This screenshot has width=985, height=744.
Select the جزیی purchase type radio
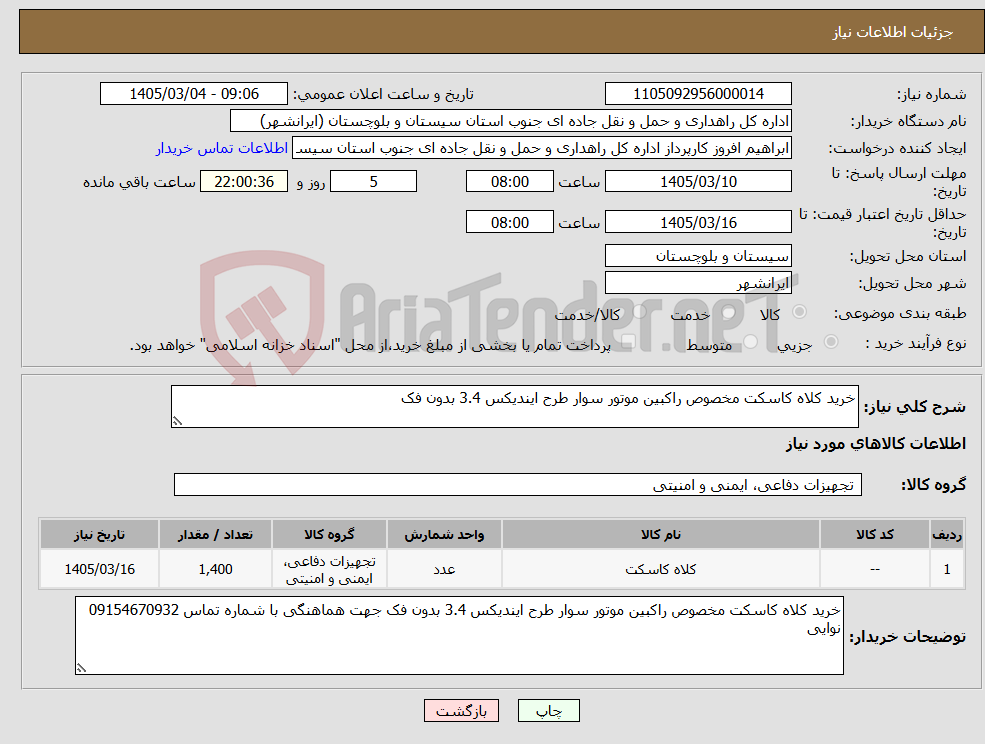830,342
